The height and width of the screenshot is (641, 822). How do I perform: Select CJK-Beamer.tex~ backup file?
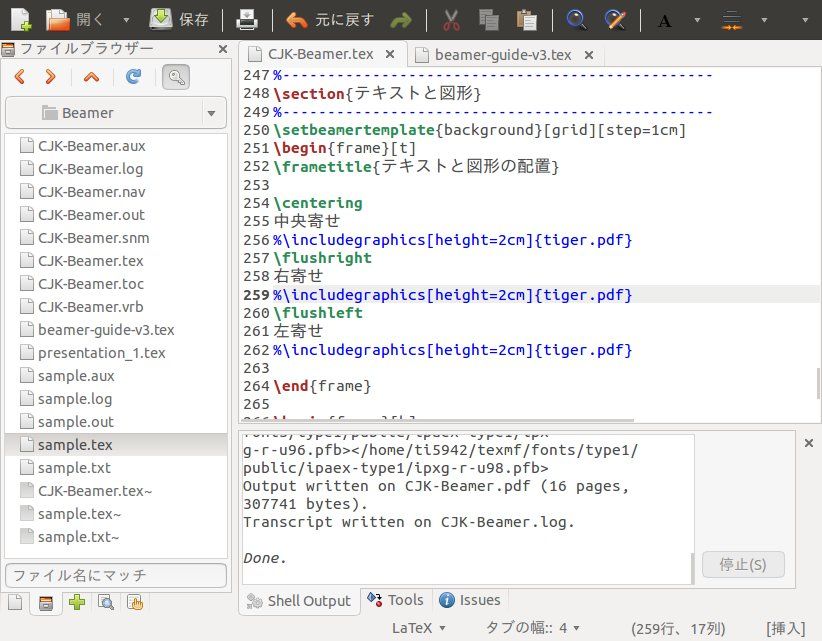(116, 491)
